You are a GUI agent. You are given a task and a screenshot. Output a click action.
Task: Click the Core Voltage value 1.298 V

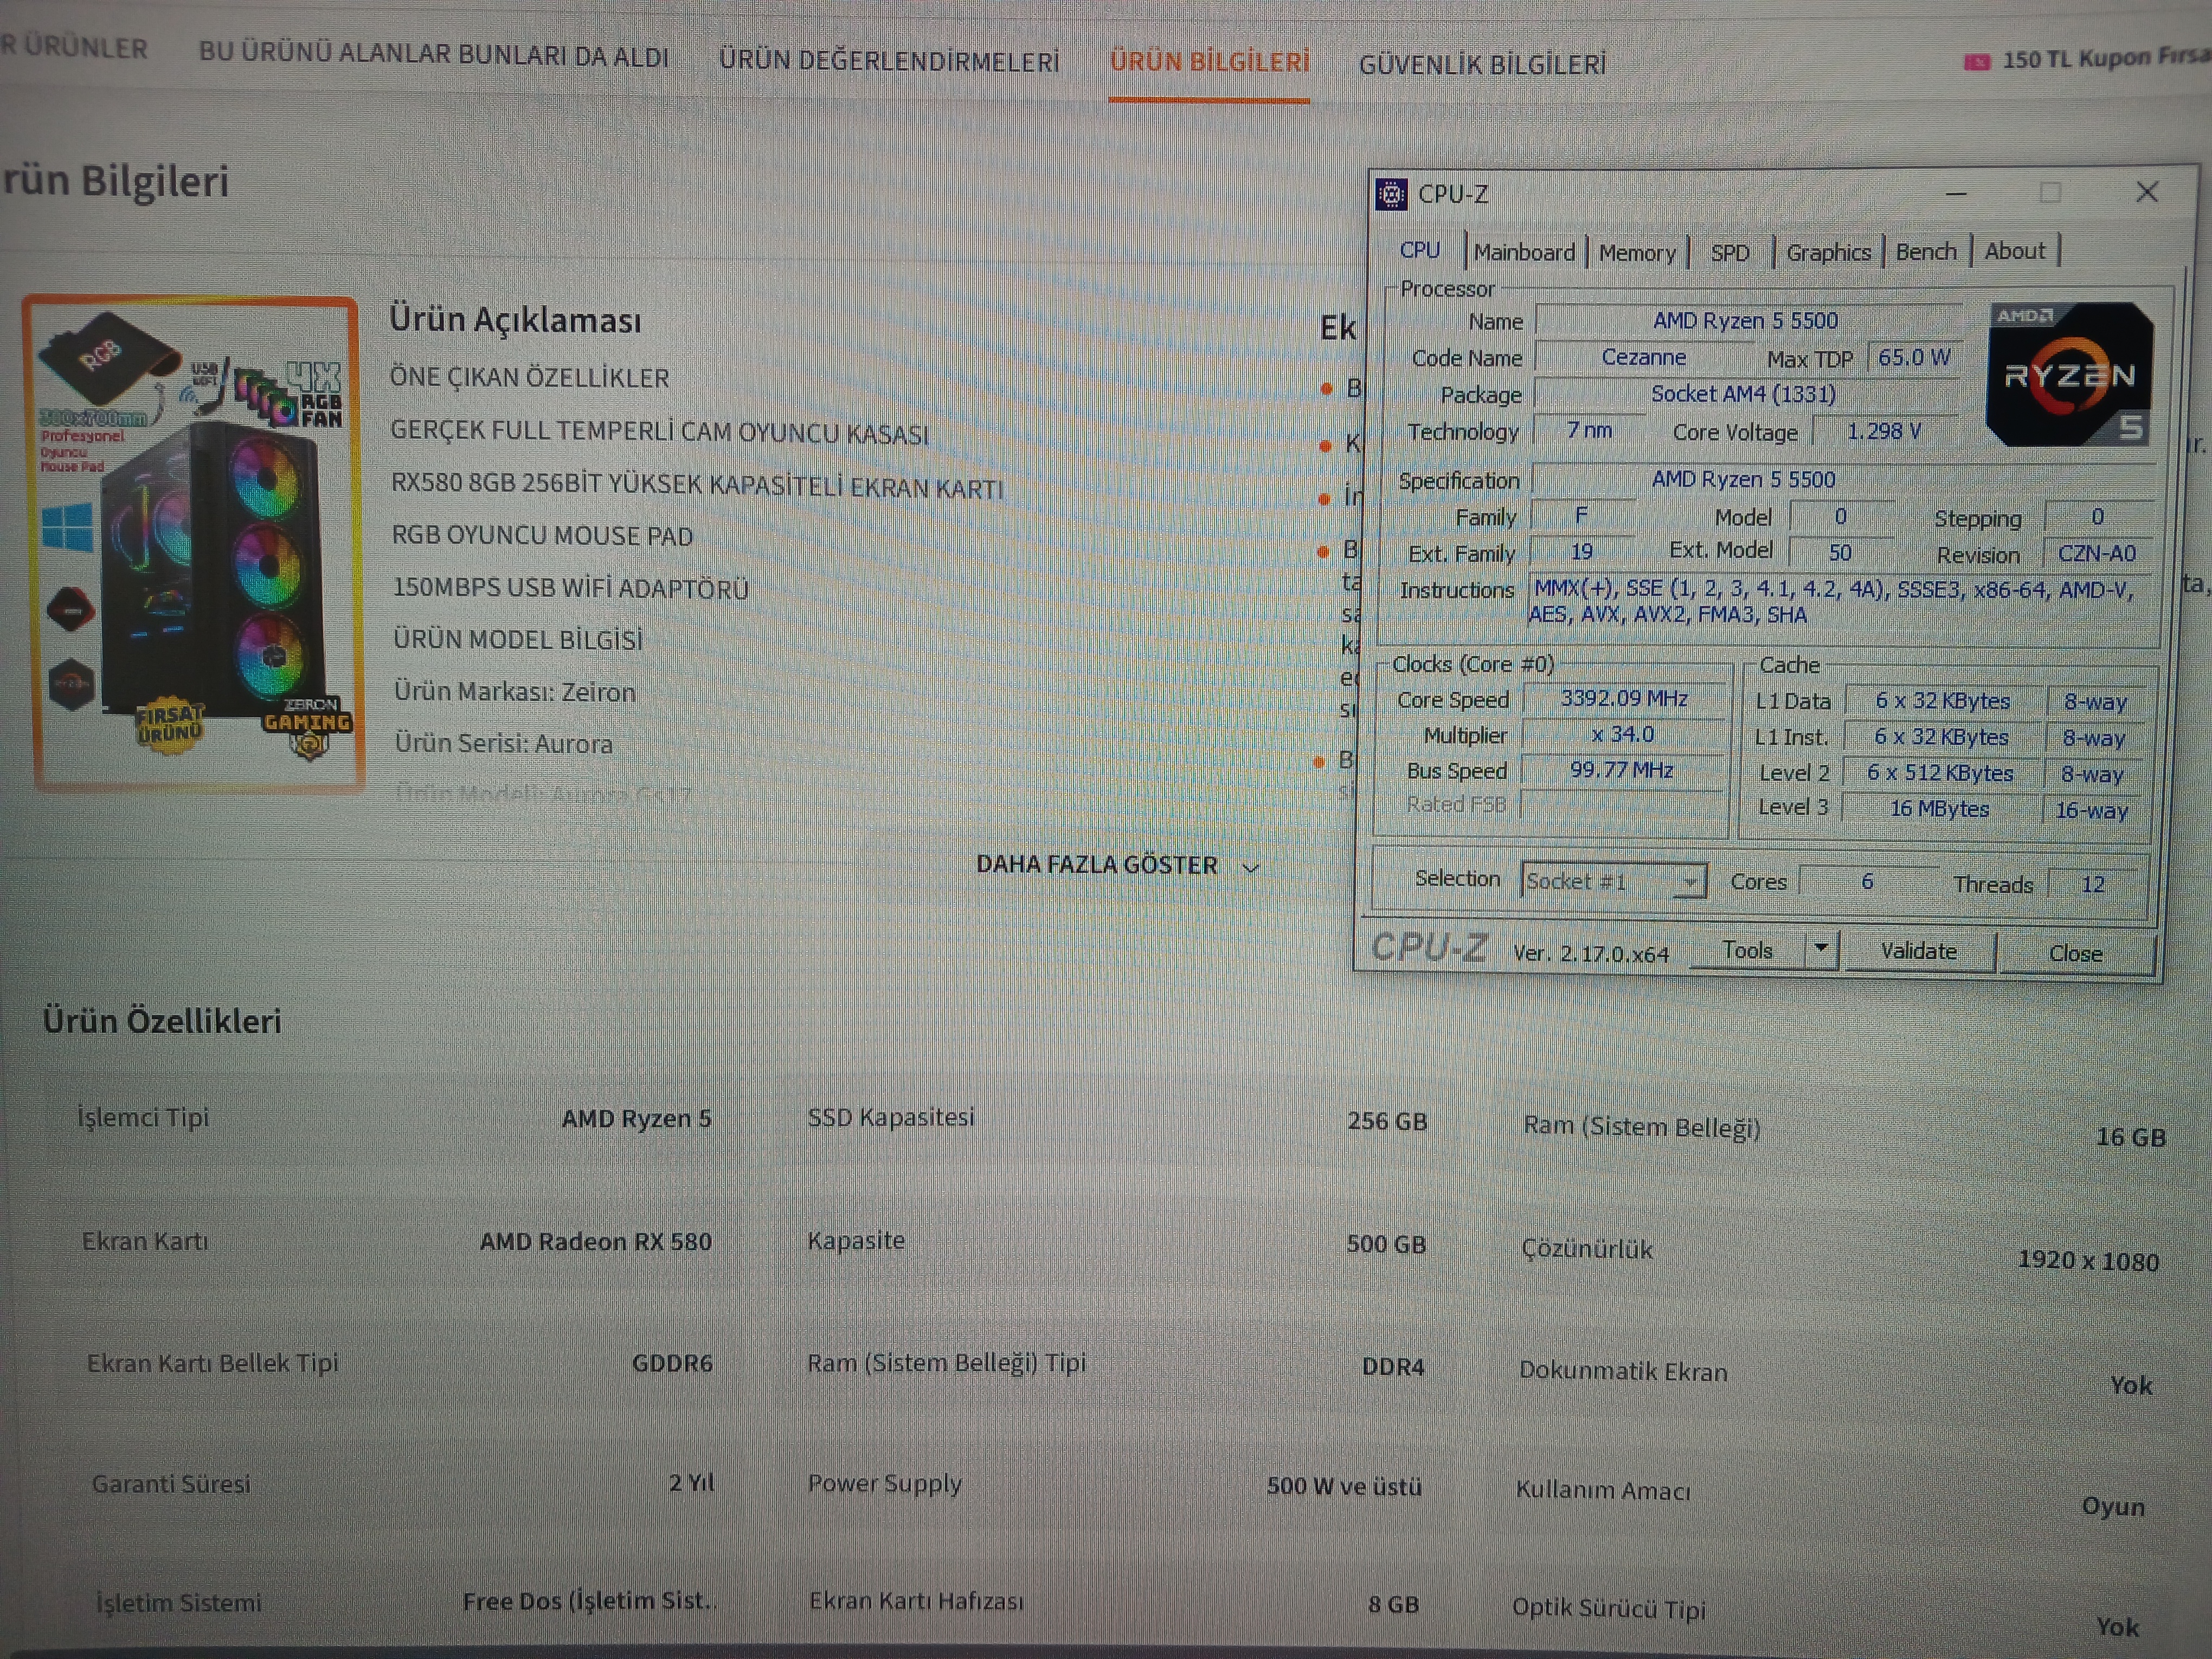(x=1885, y=432)
